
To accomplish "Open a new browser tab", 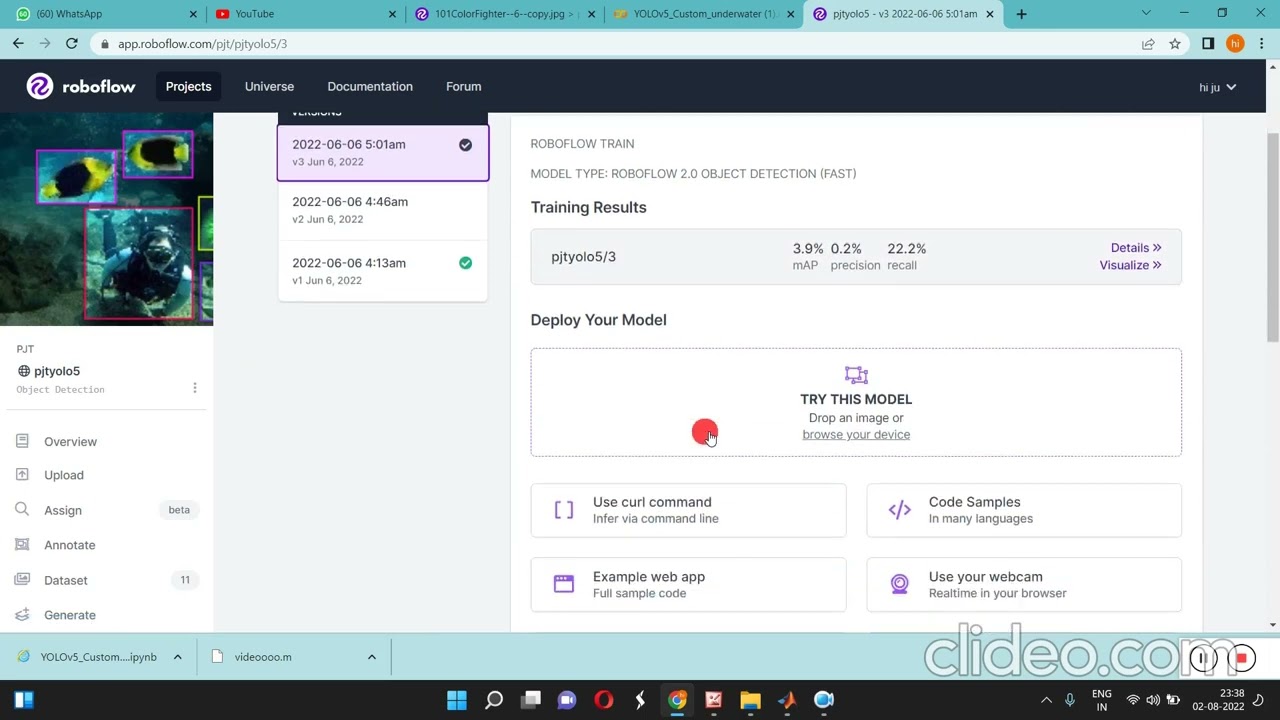I will 1021,14.
